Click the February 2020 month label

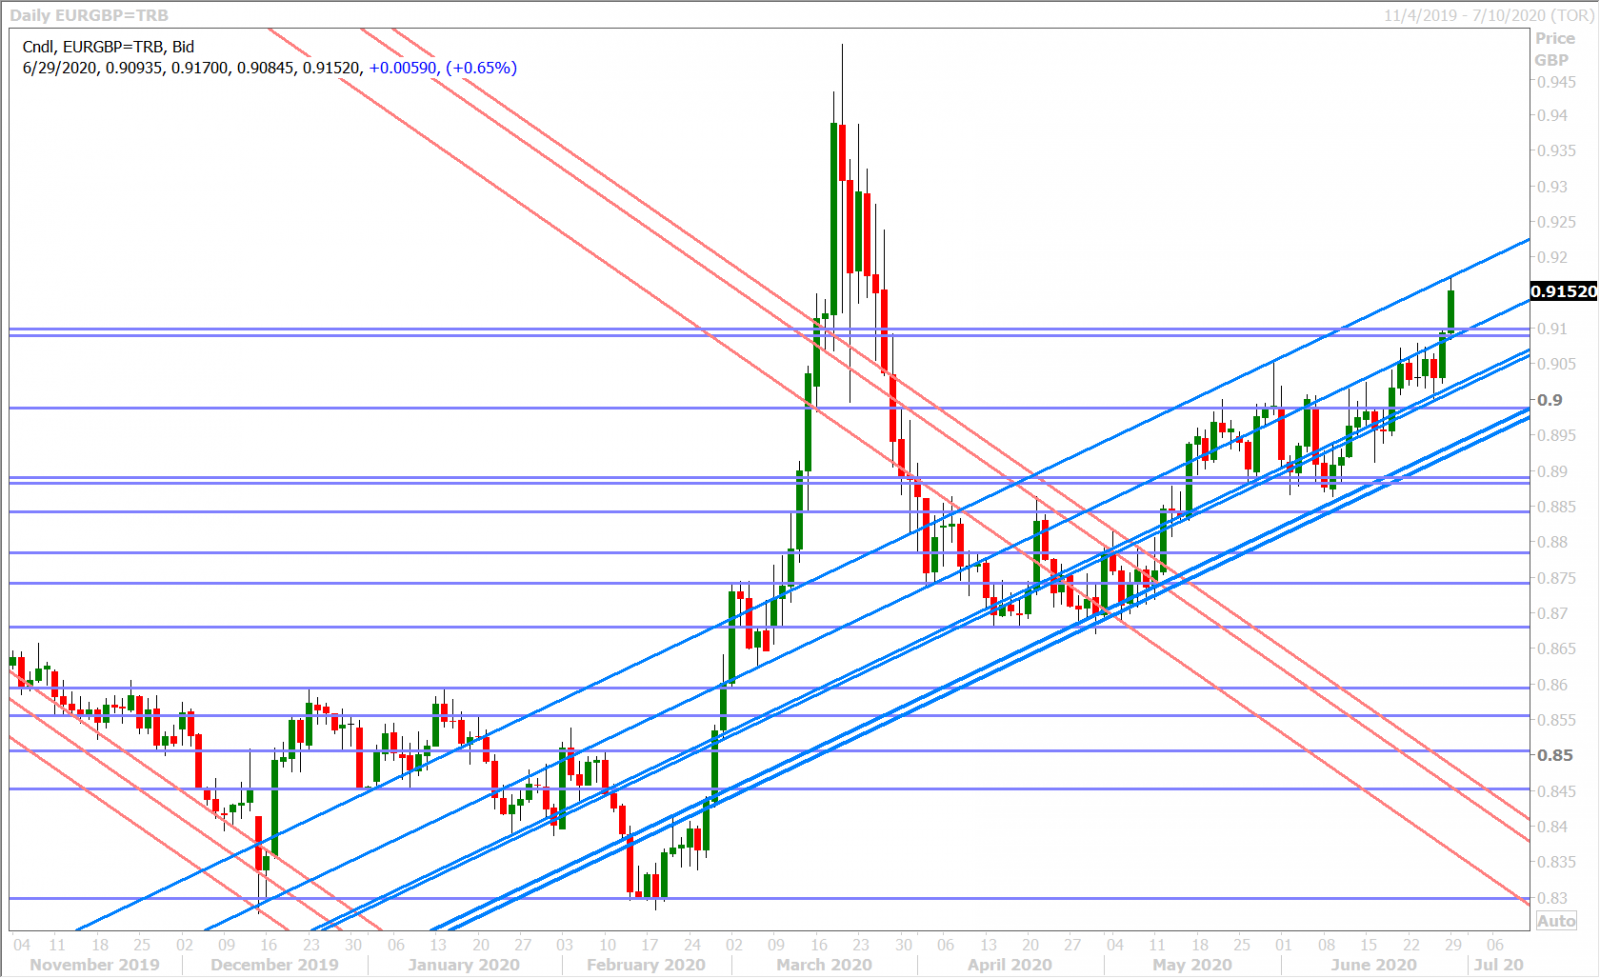646,965
